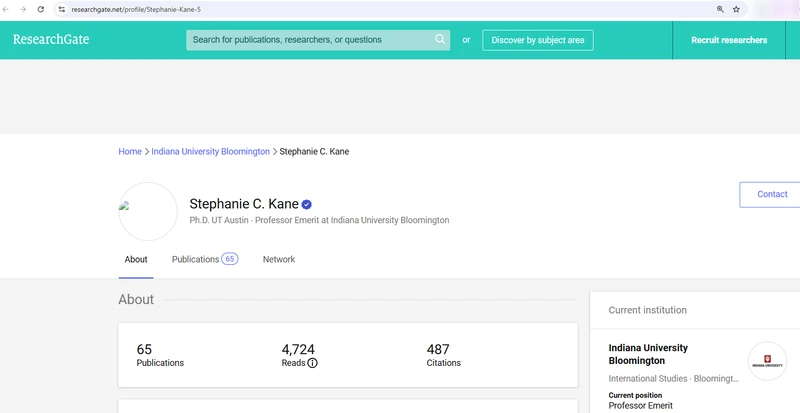This screenshot has height=413, width=800.
Task: Click the address bar URL
Action: 136,9
